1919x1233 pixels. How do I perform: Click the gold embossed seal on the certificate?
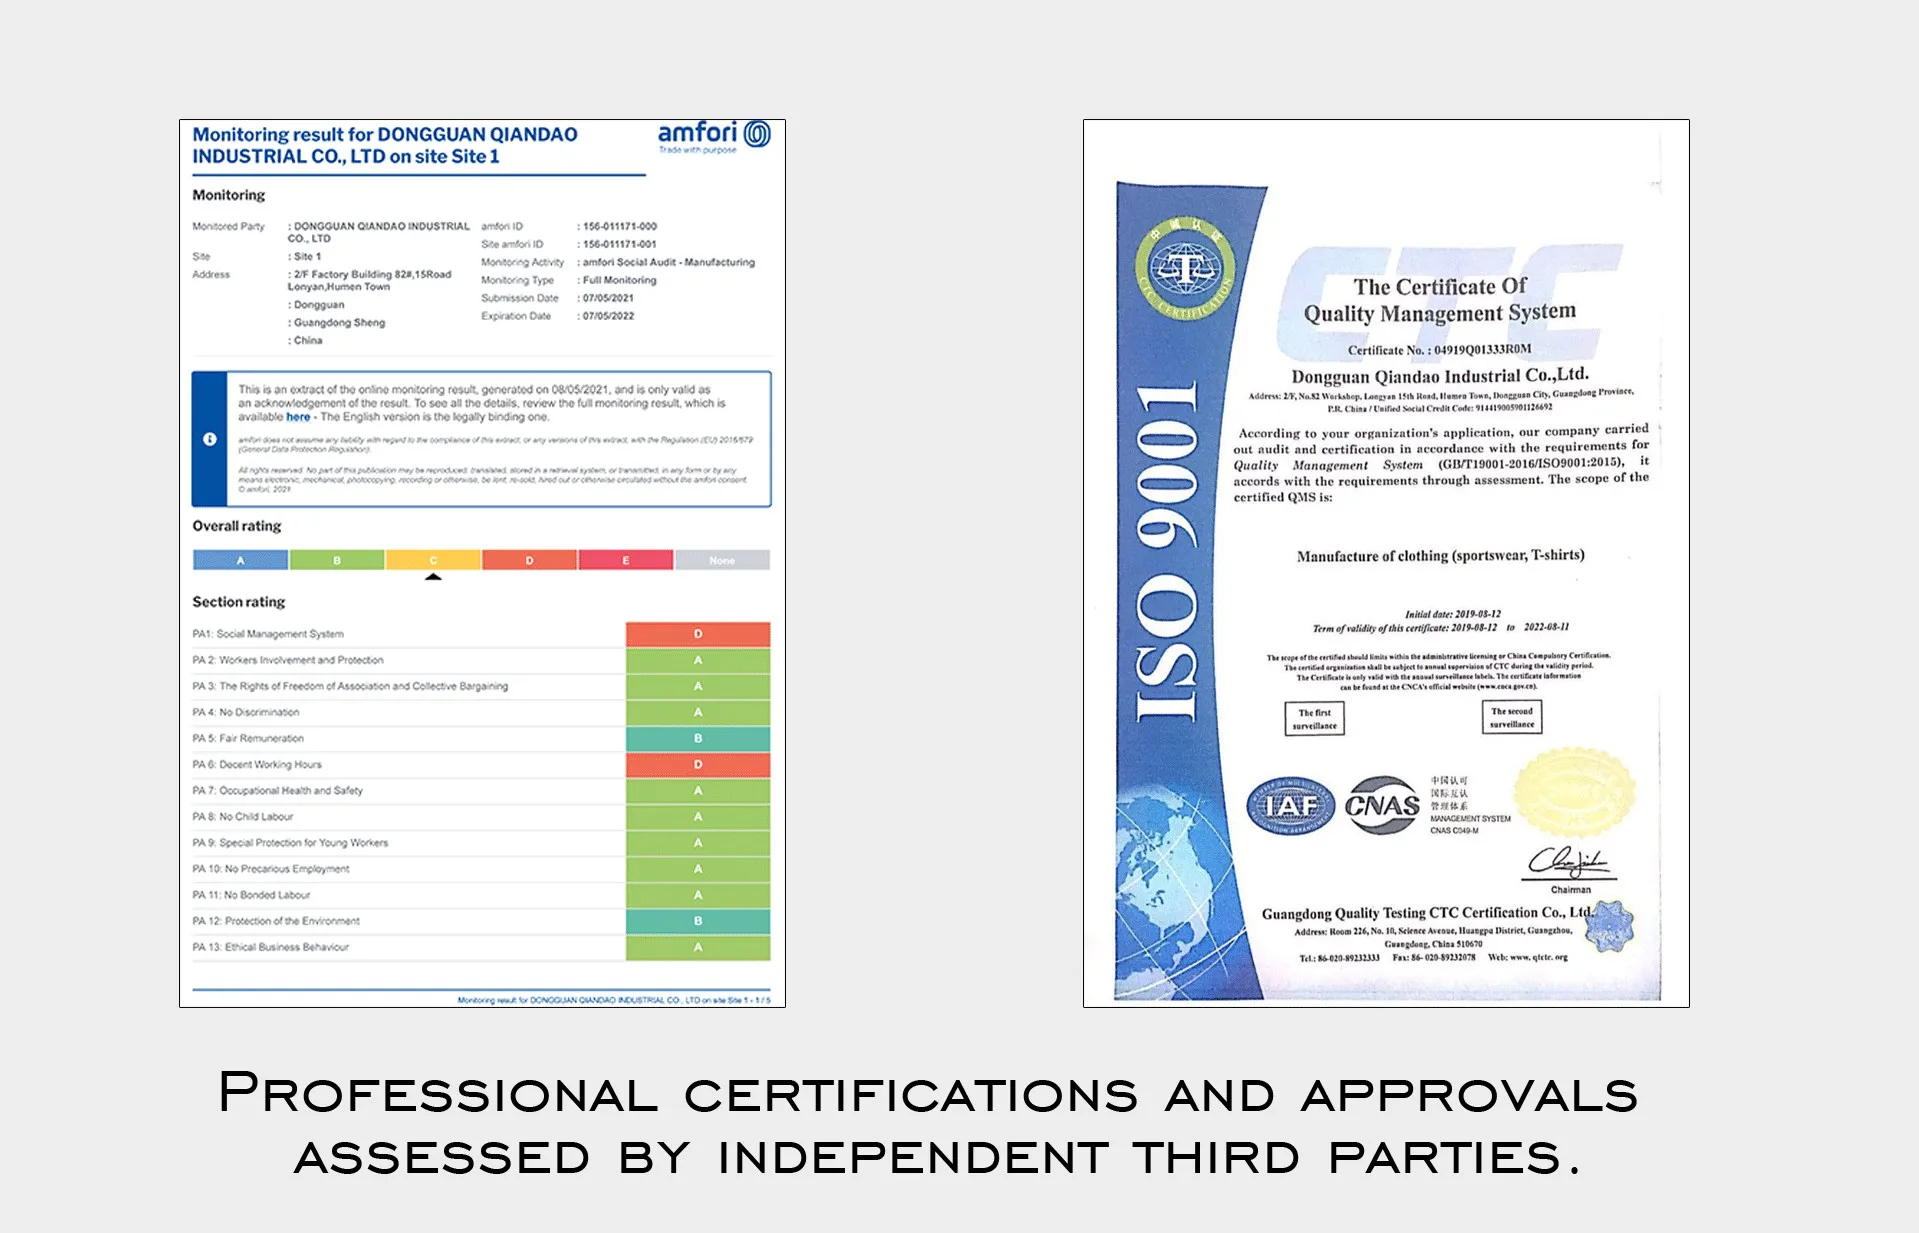point(1573,793)
